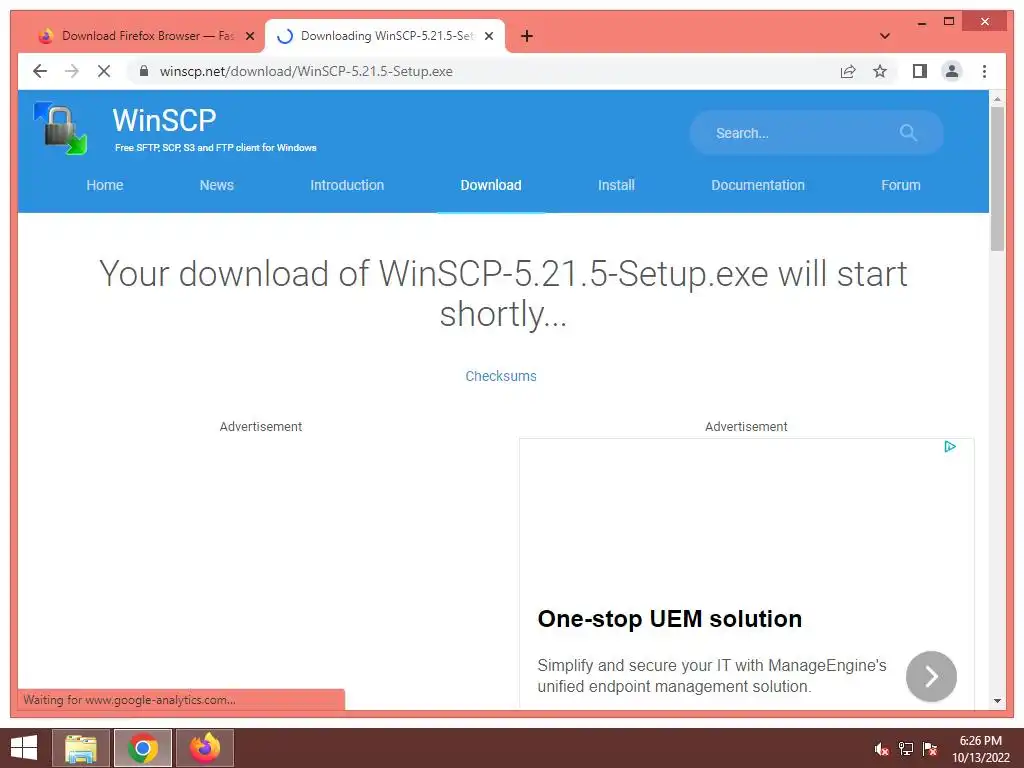Image resolution: width=1024 pixels, height=768 pixels.
Task: Focus the WinSCP Search field
Action: [x=816, y=133]
